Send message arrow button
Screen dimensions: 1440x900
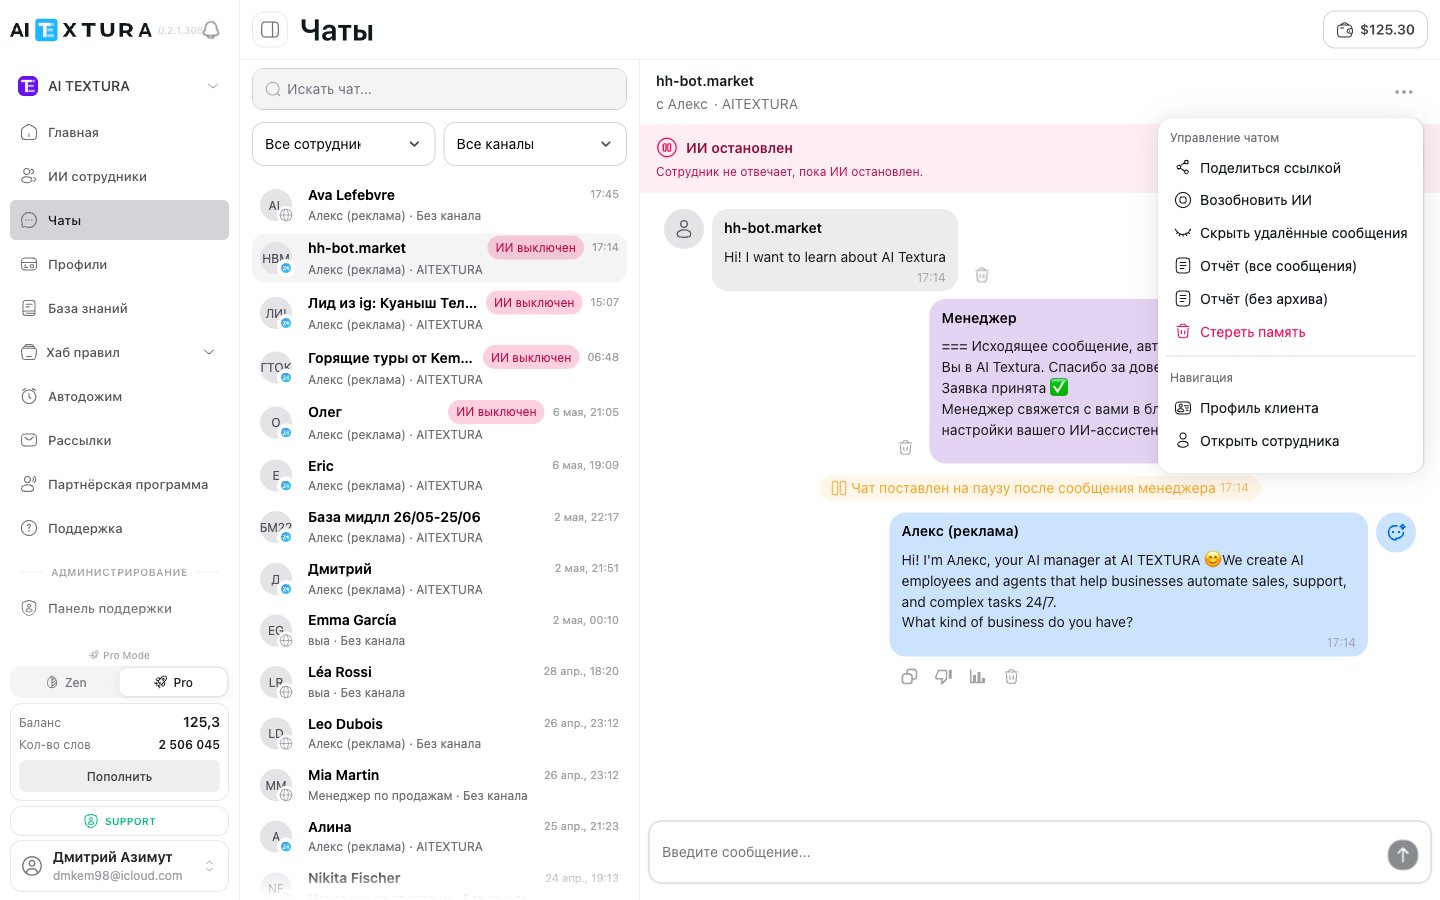tap(1403, 854)
